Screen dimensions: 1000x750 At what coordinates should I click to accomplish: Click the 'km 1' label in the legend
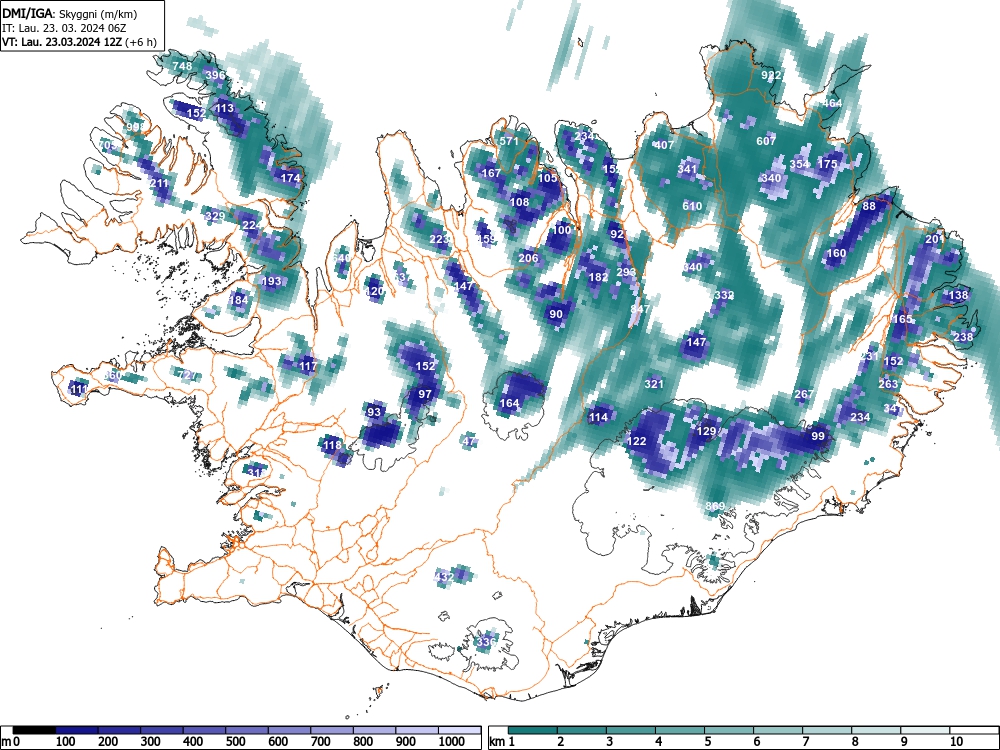click(x=503, y=742)
